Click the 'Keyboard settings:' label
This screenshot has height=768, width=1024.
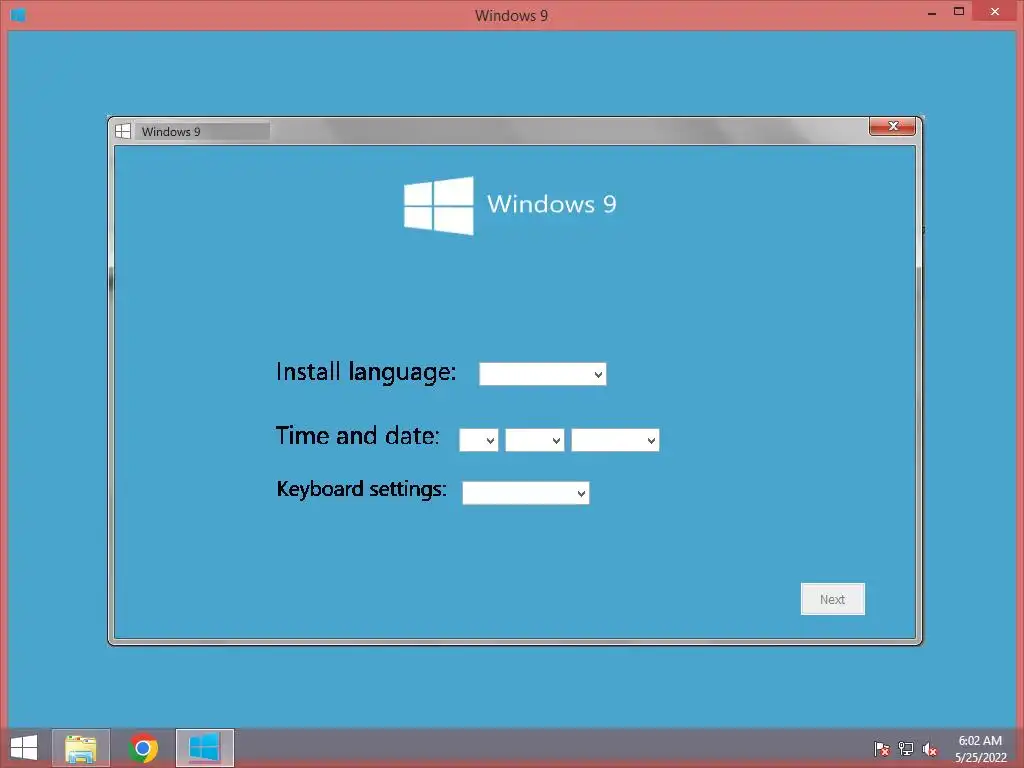pyautogui.click(x=362, y=489)
